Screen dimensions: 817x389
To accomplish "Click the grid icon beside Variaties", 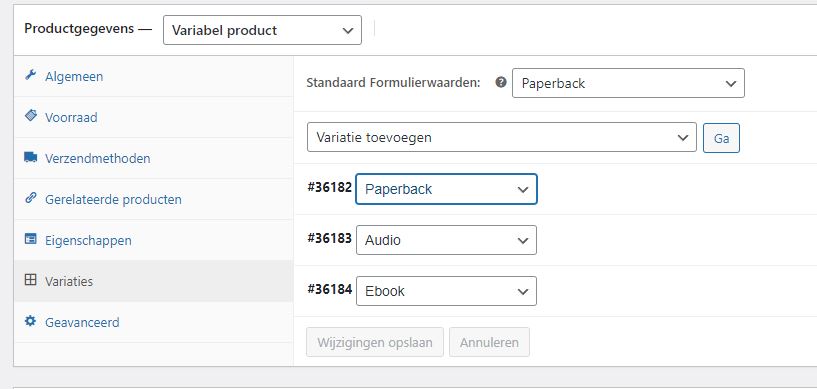I will (x=31, y=280).
